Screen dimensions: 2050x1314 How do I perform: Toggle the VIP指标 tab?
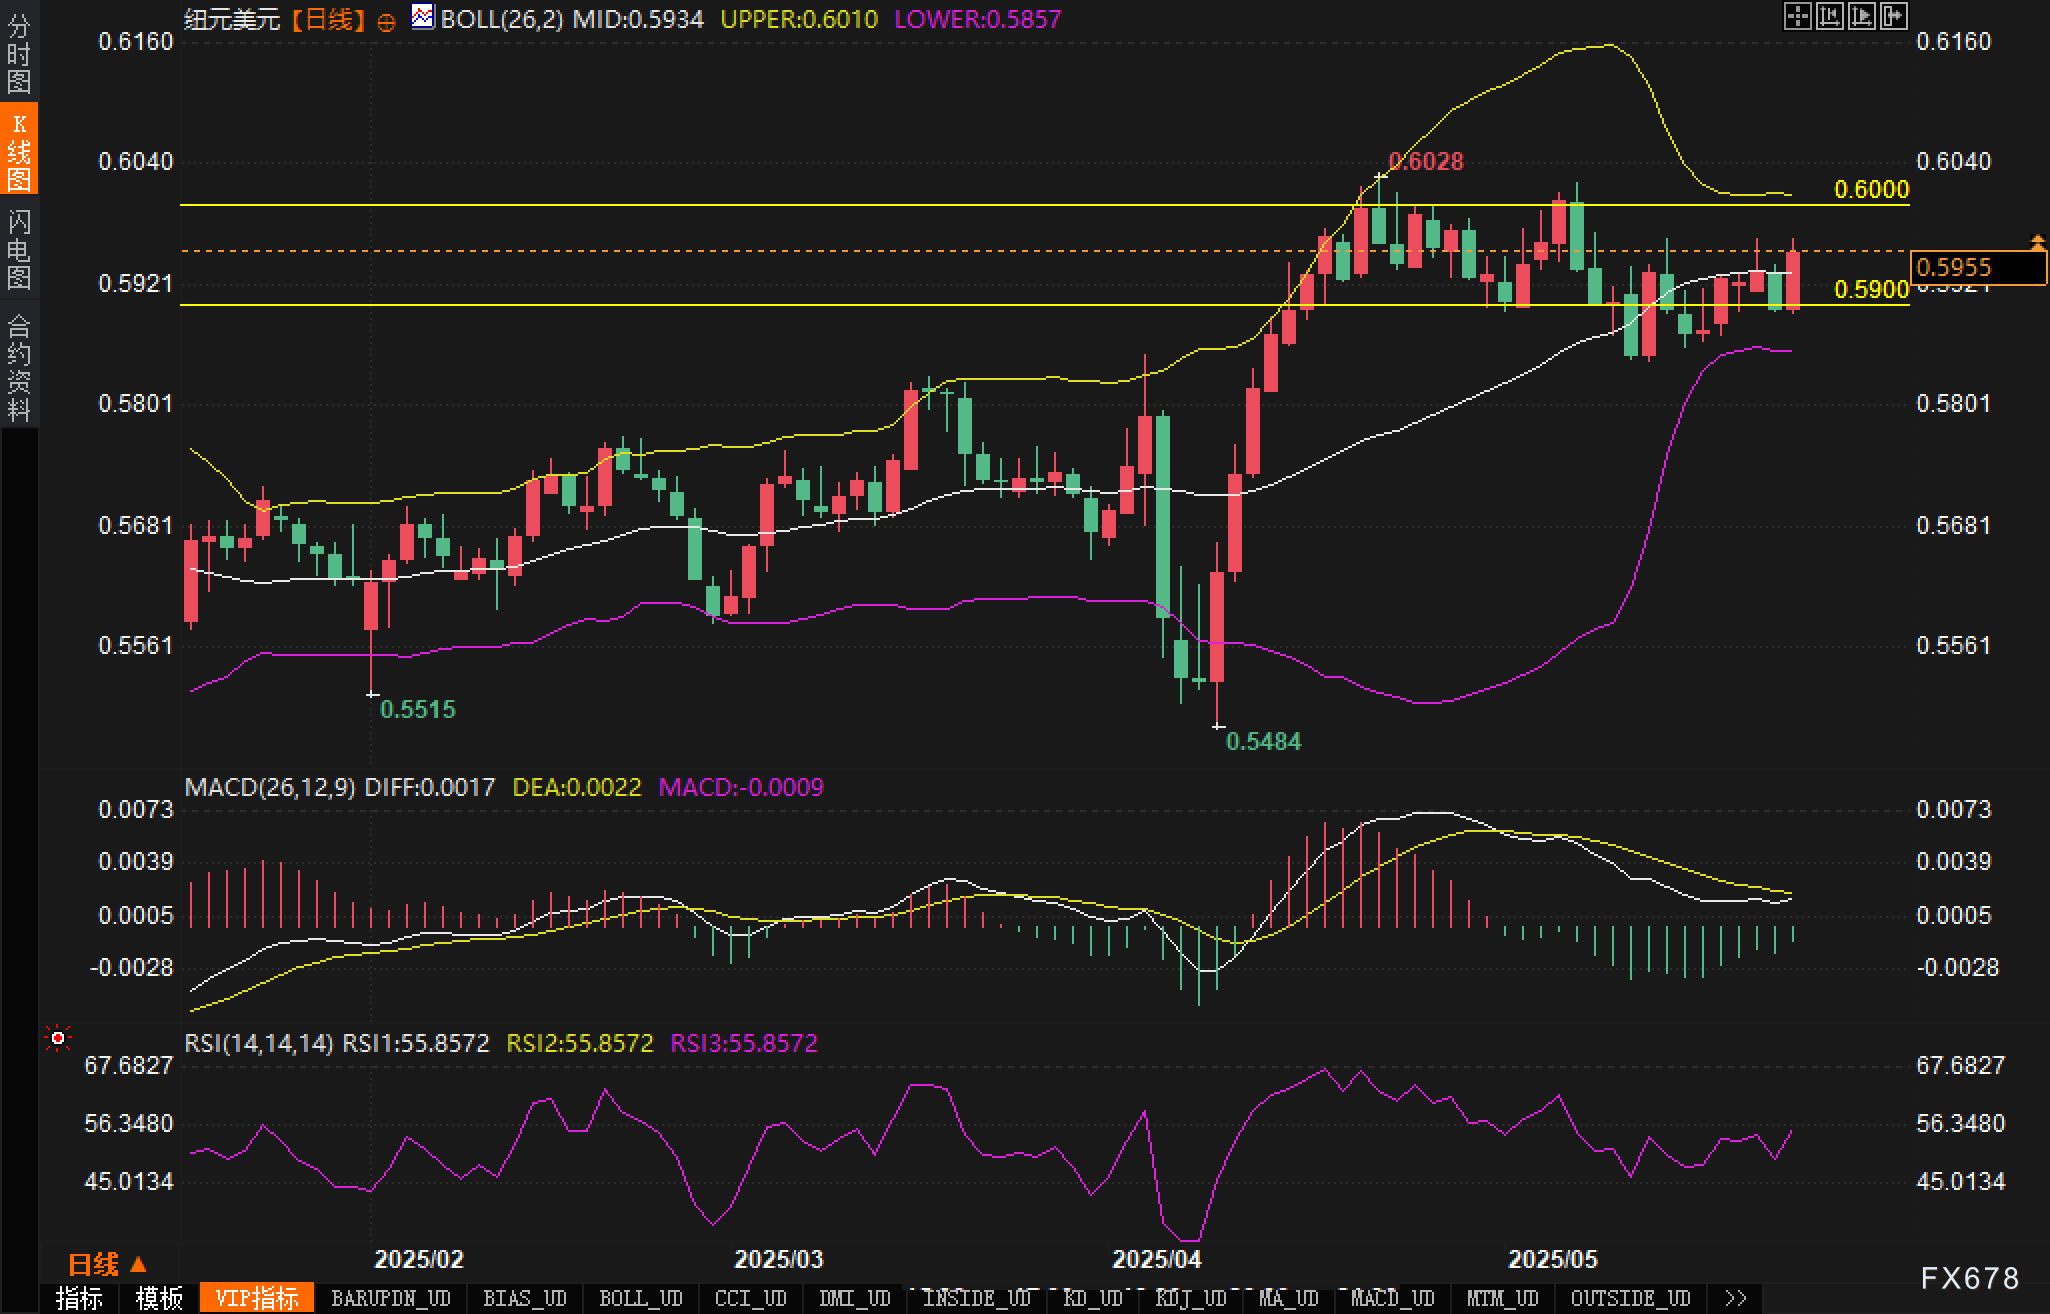(257, 1298)
